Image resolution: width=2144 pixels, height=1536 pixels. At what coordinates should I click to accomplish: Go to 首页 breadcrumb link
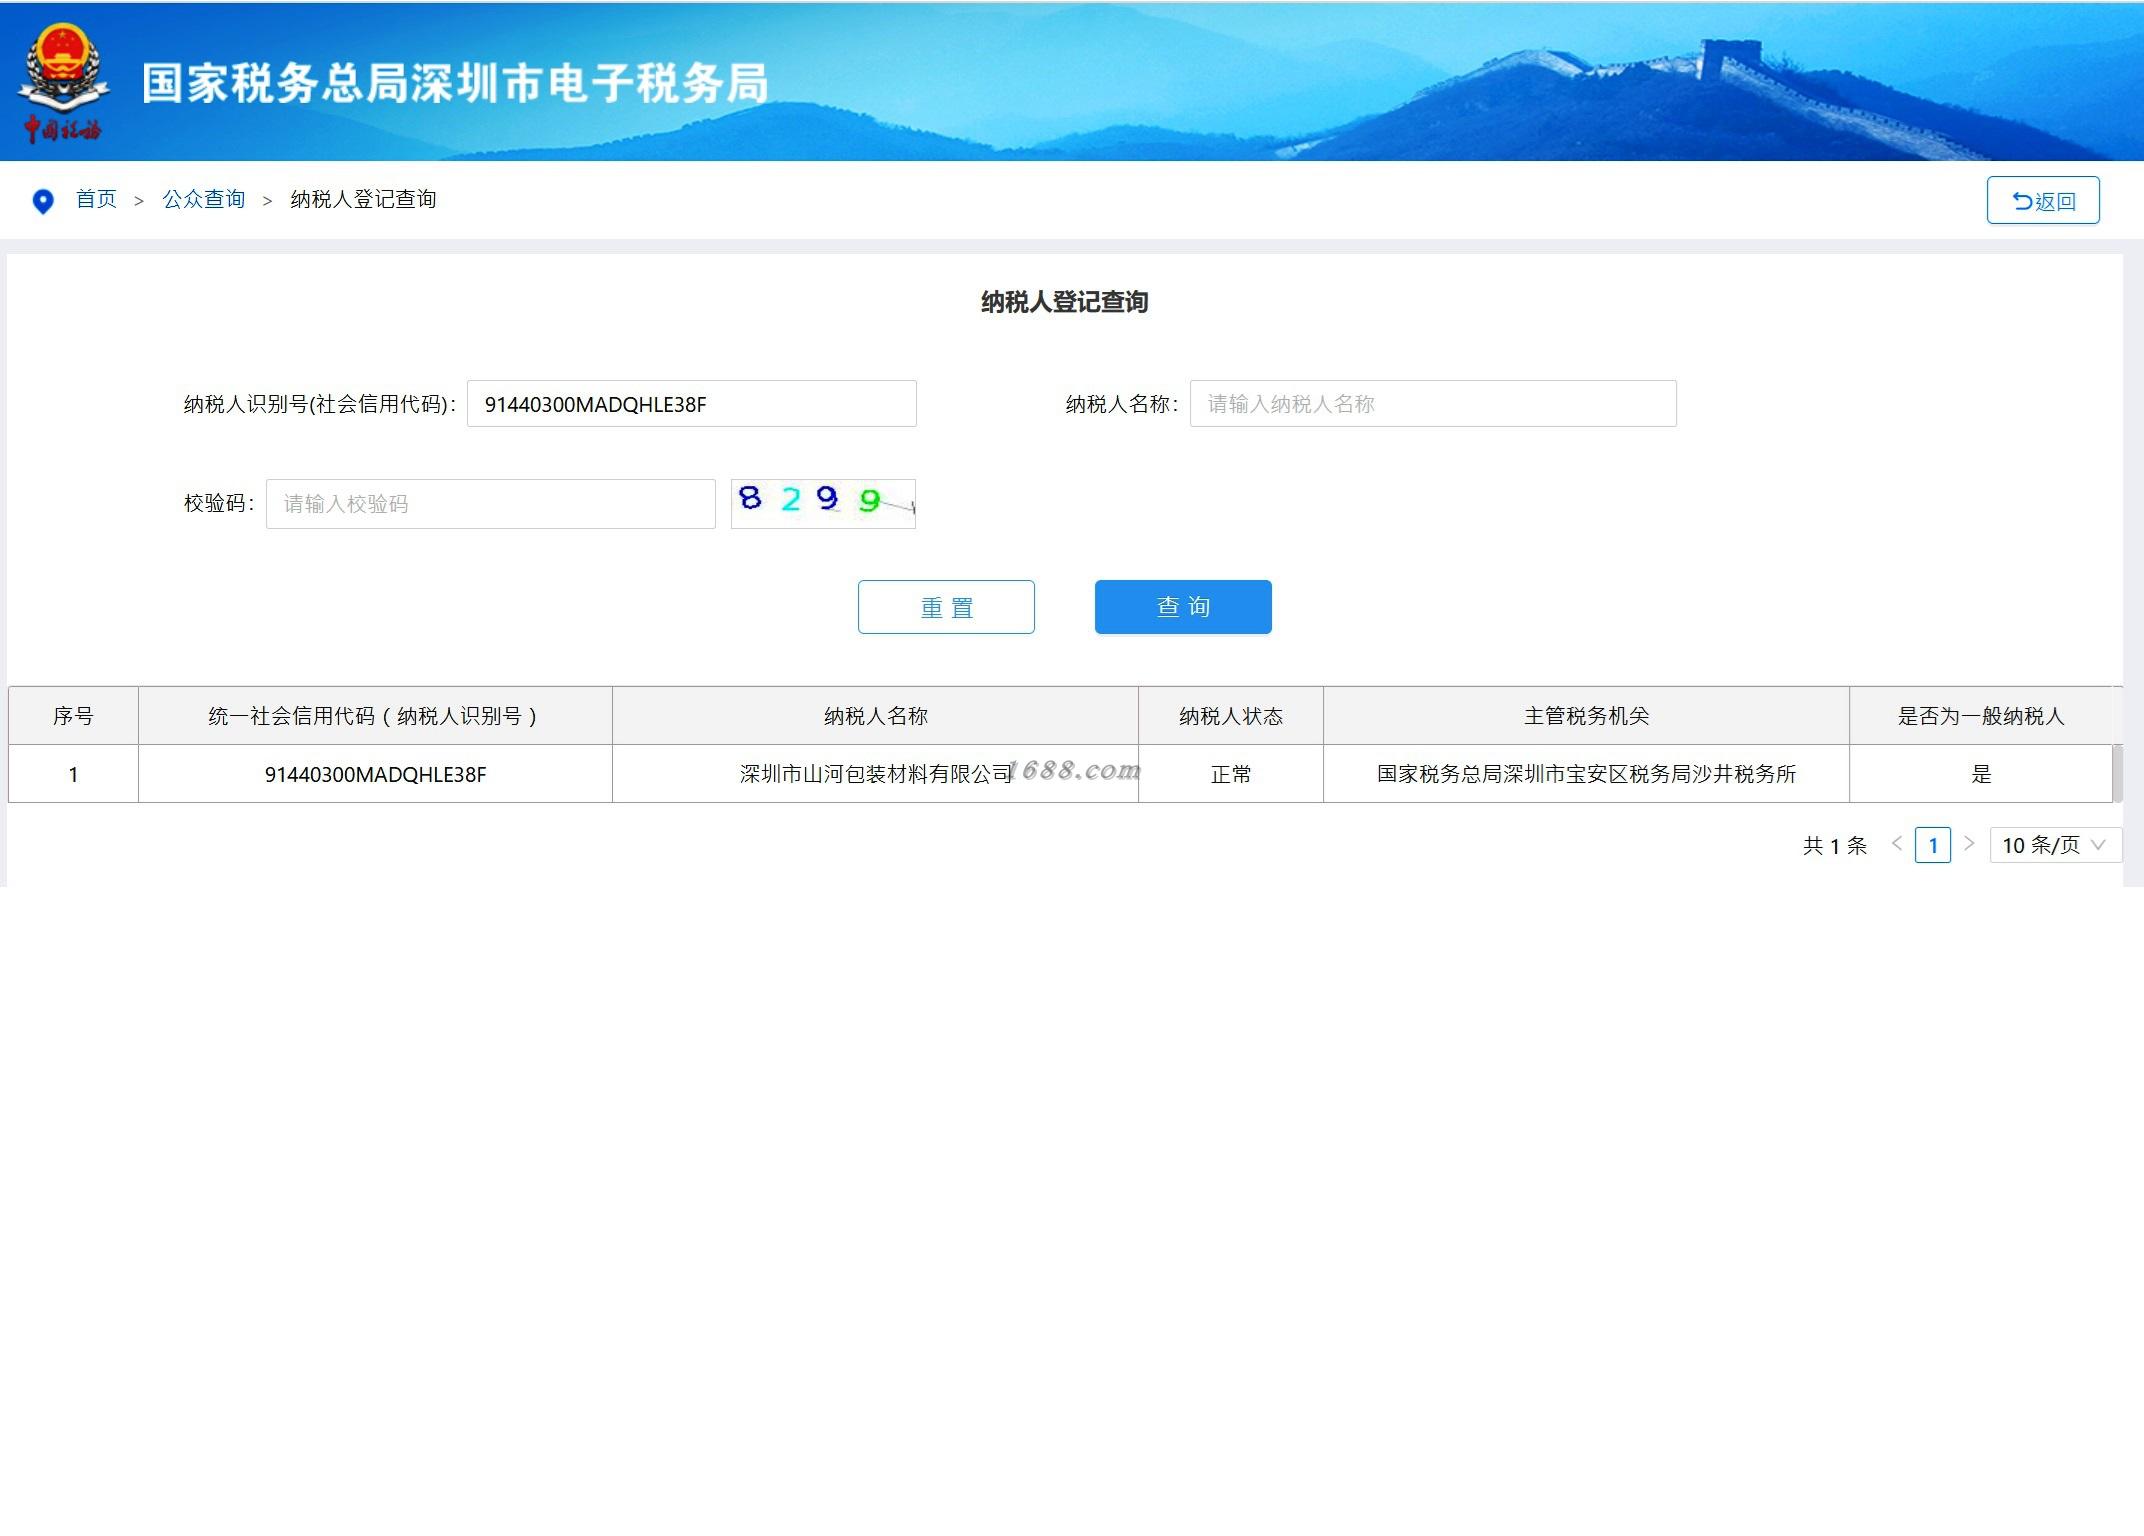[96, 199]
